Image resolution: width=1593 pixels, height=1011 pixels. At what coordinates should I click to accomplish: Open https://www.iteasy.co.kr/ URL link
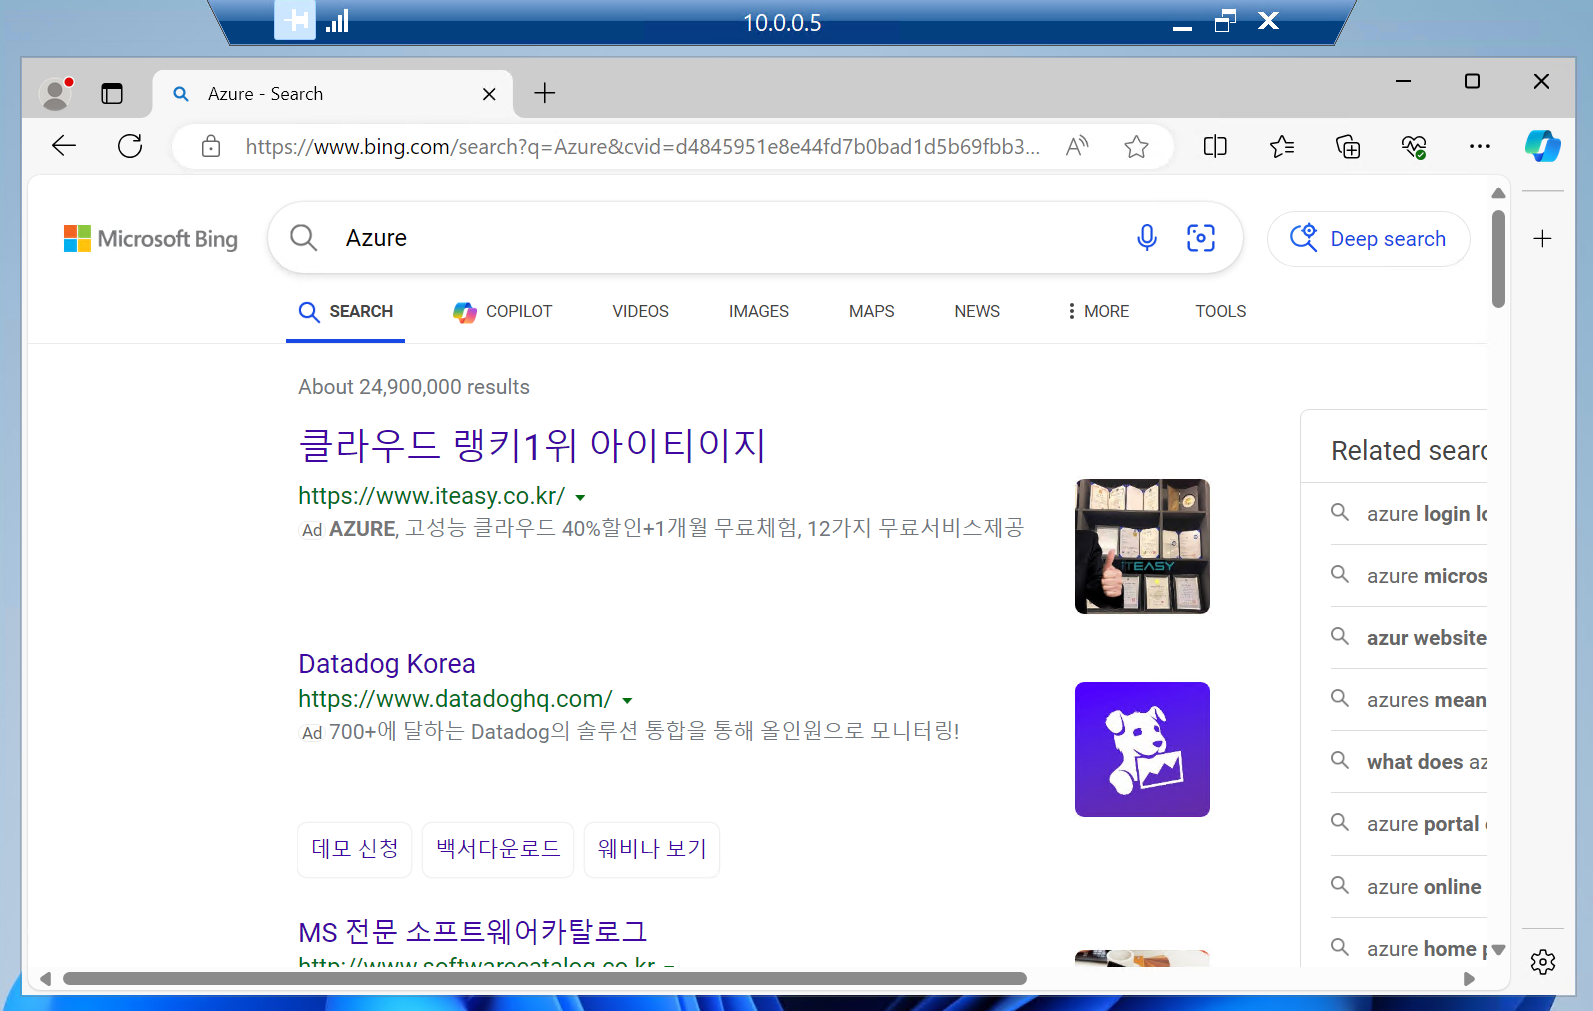(x=432, y=496)
